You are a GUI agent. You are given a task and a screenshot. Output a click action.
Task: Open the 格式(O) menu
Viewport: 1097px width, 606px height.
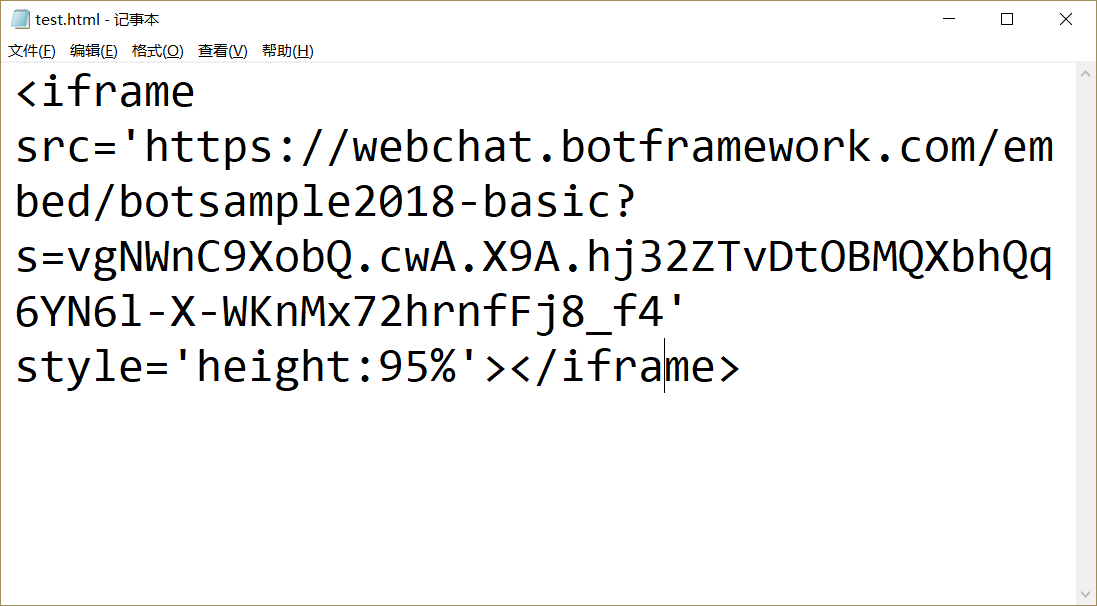pyautogui.click(x=156, y=50)
